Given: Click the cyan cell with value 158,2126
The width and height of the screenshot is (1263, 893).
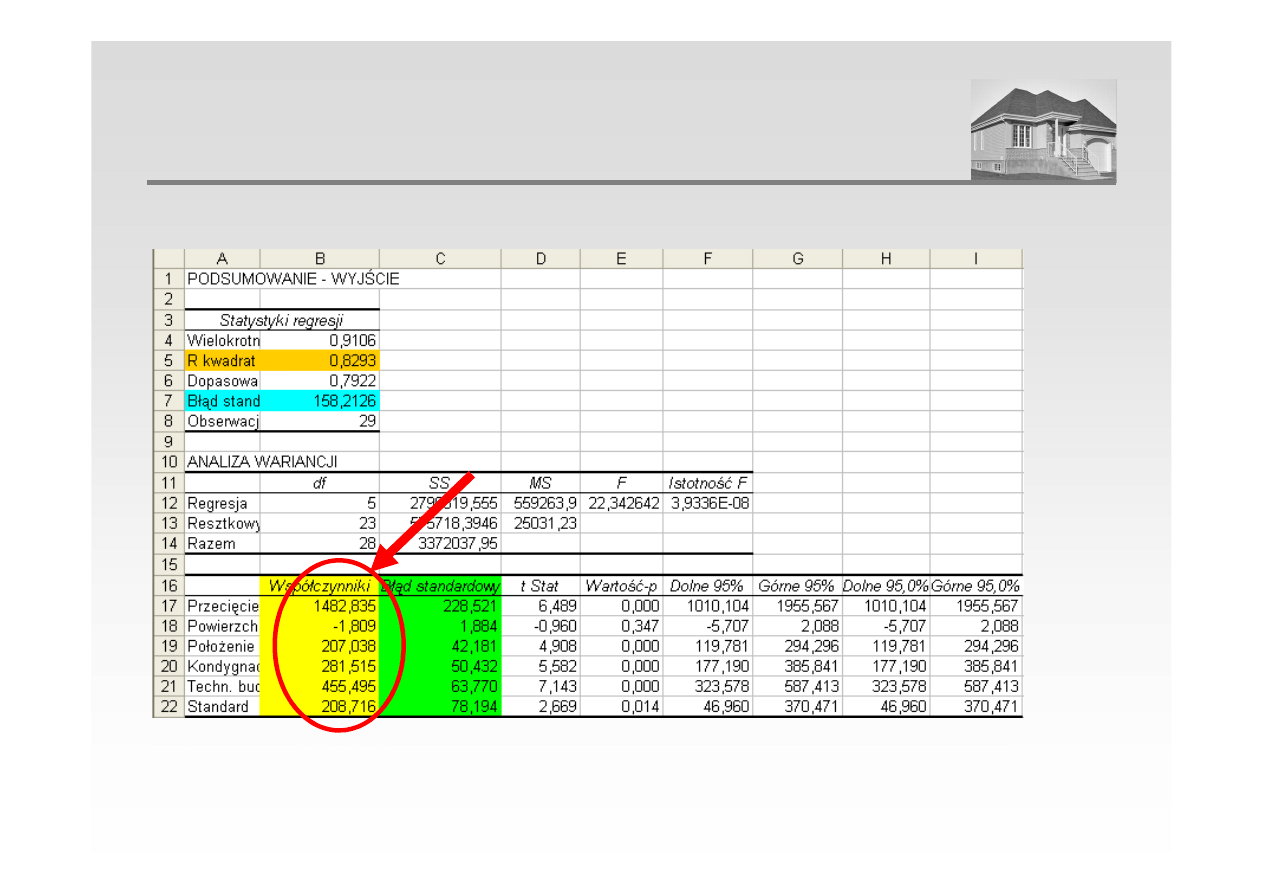Looking at the screenshot, I should click(319, 401).
